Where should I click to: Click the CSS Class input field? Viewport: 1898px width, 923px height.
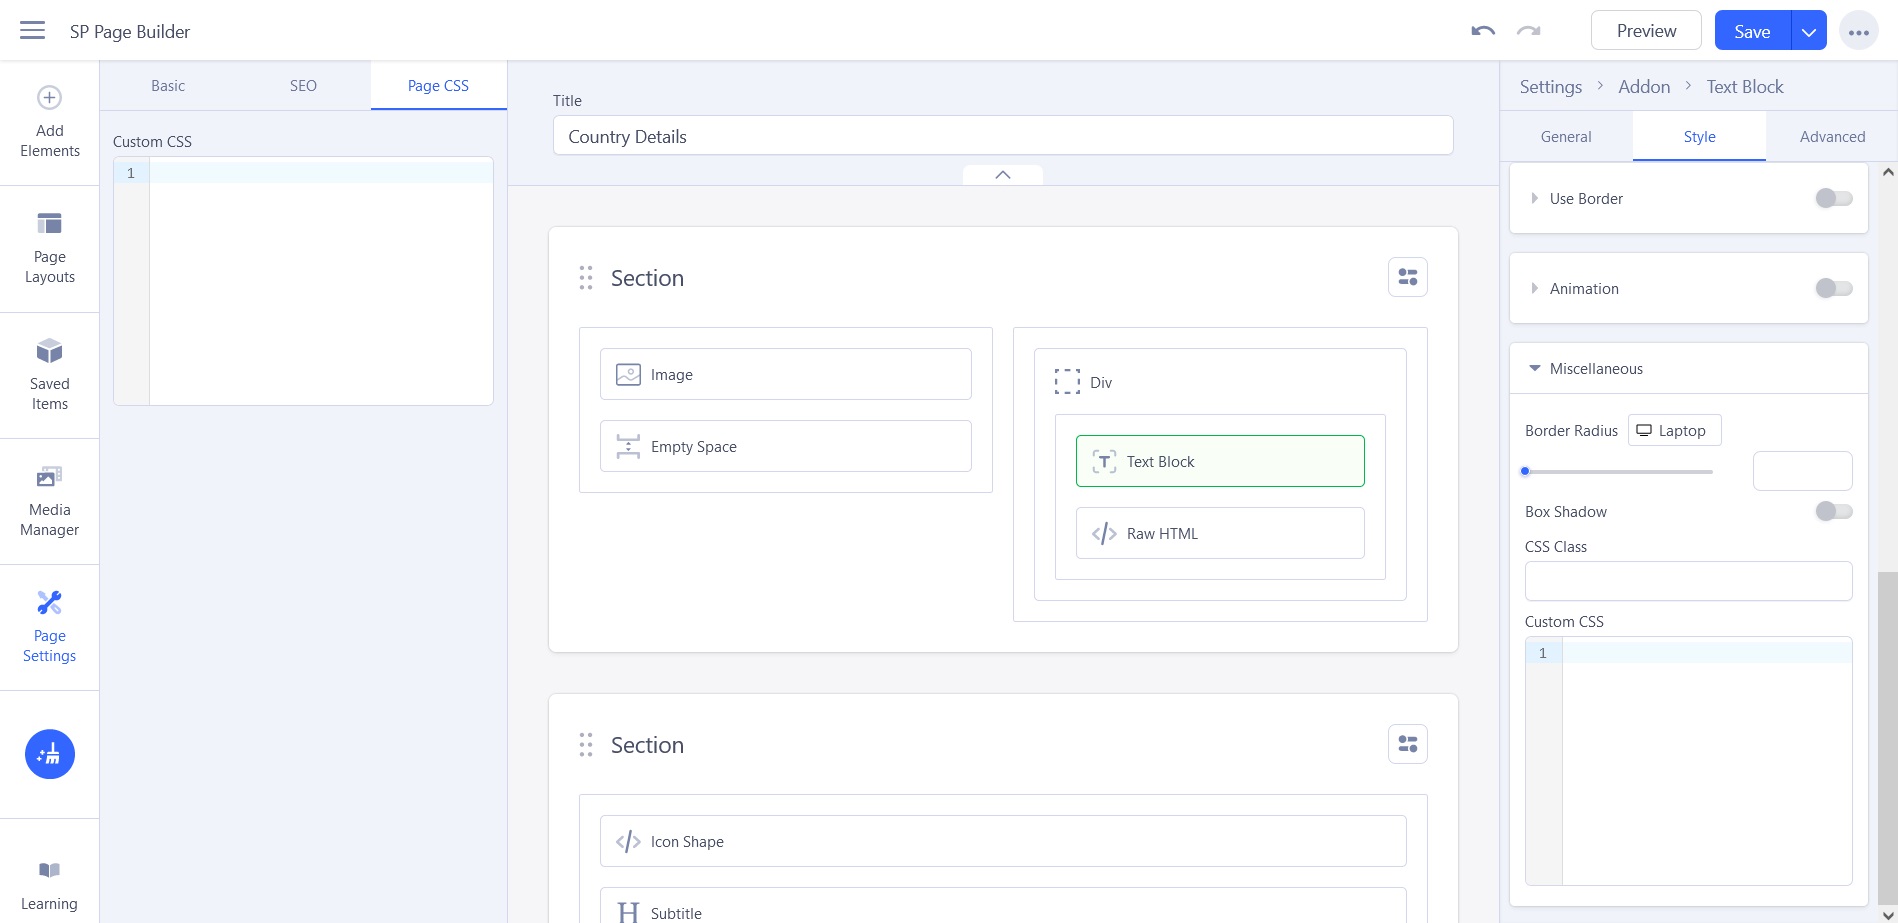[x=1688, y=581]
